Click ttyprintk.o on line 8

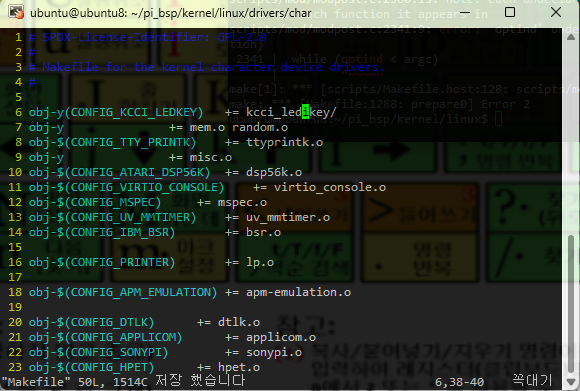tap(284, 142)
